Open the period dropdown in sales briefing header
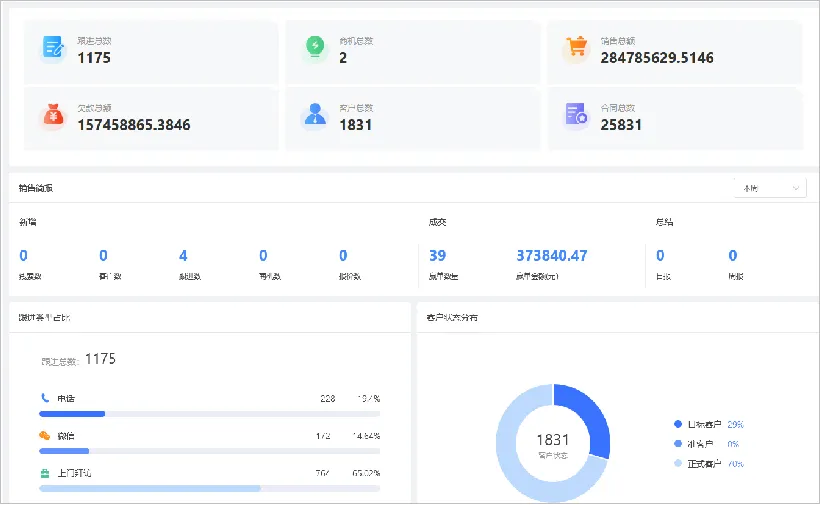 coord(770,188)
